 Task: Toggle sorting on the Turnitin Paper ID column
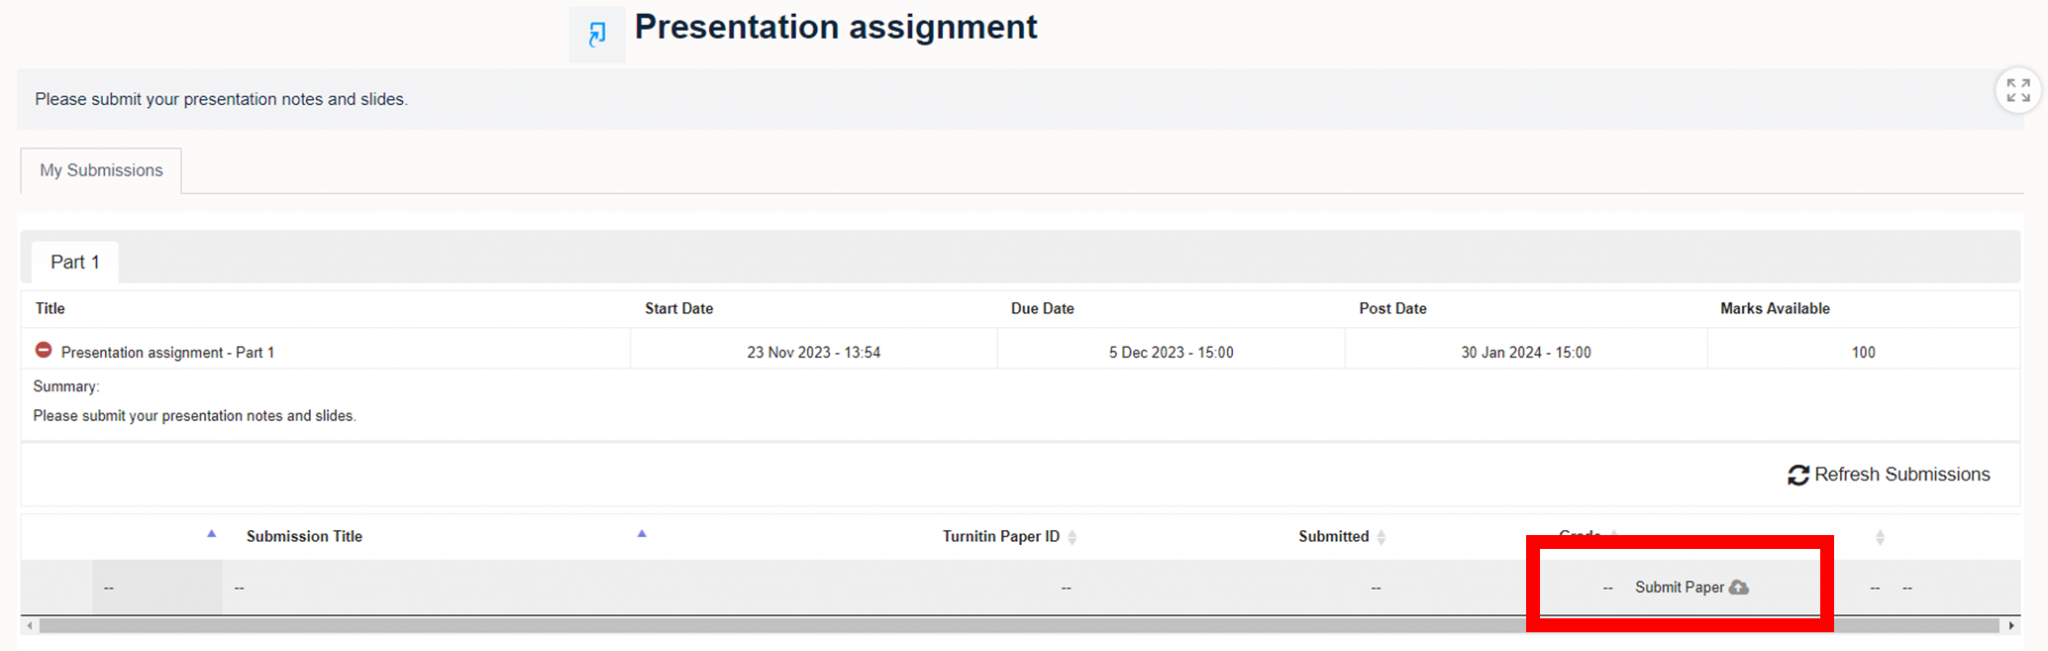1074,537
